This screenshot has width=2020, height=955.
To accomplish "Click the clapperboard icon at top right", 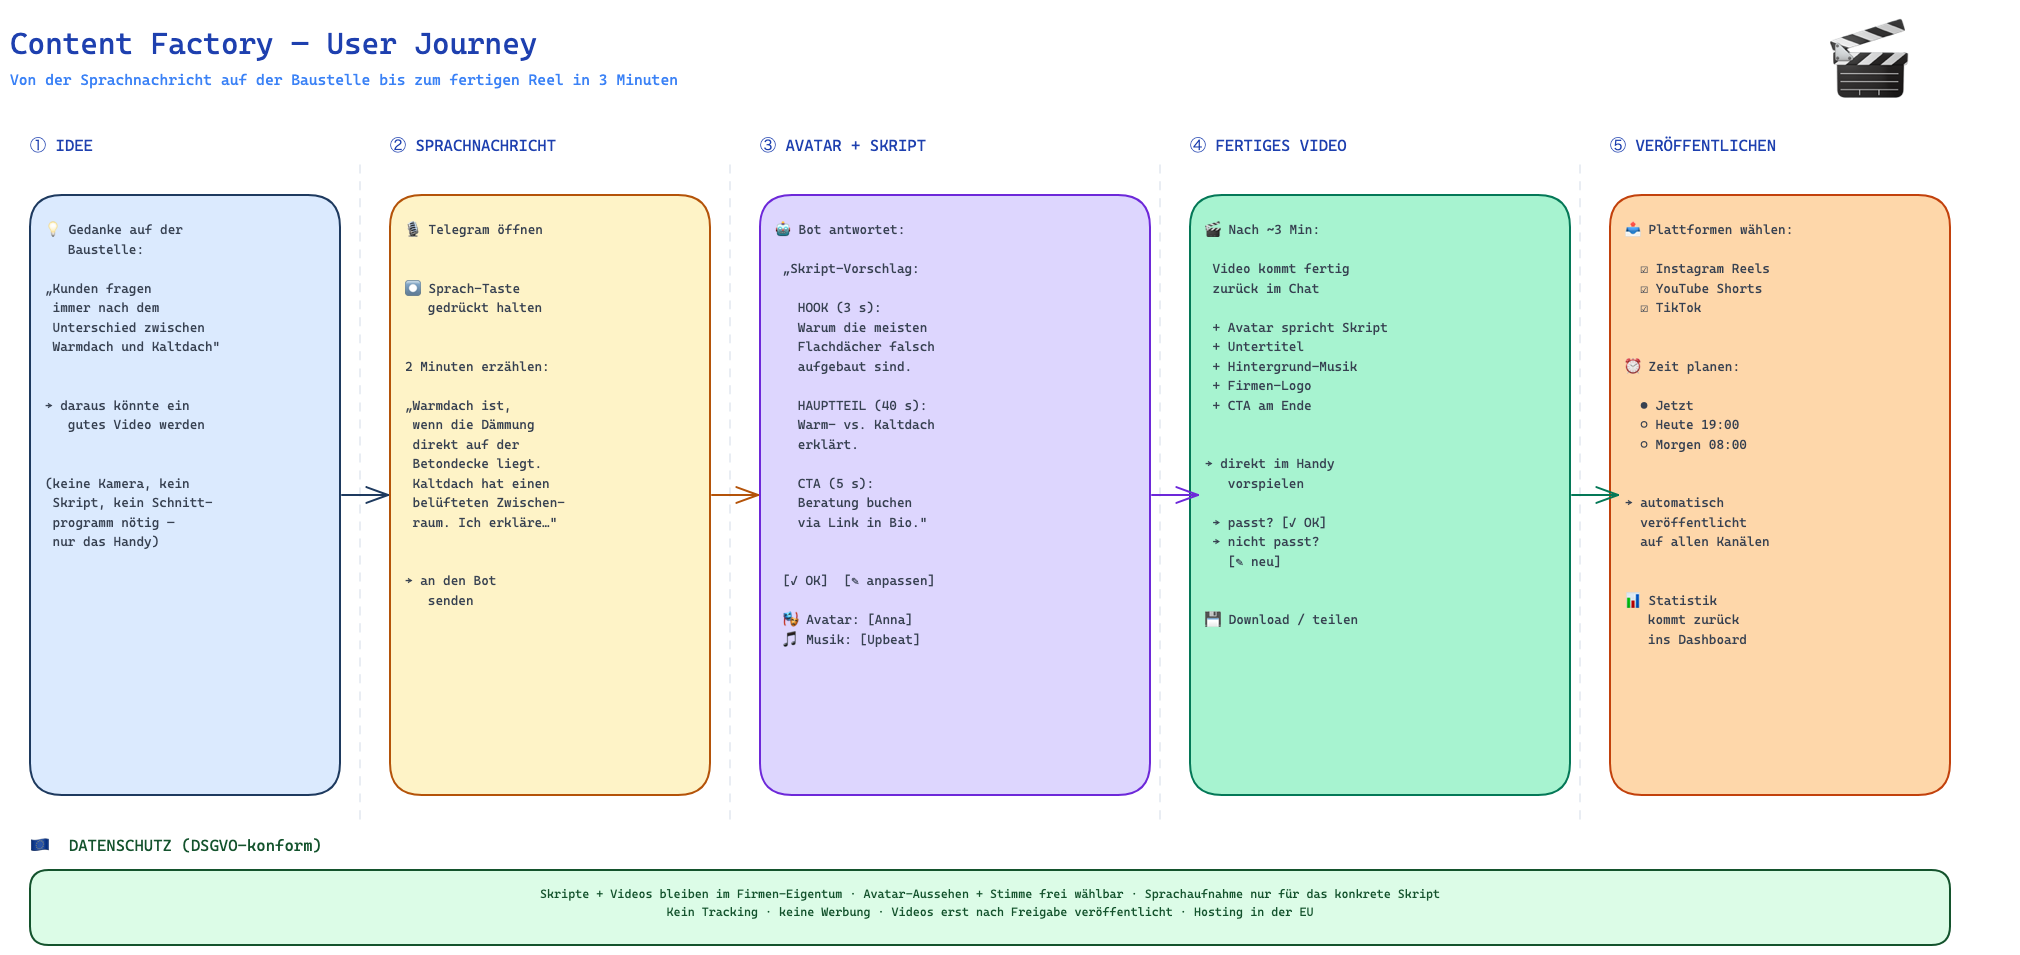I will pos(1870,59).
